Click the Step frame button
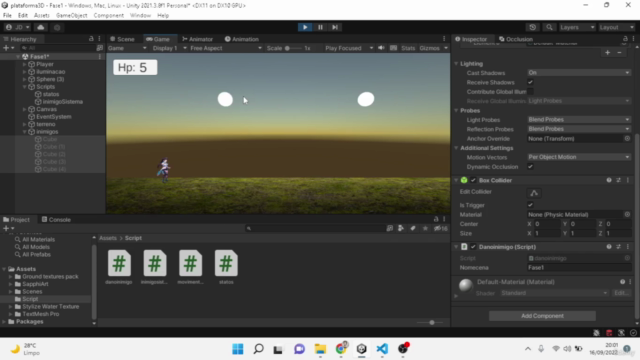This screenshot has height=360, width=640. (x=335, y=27)
